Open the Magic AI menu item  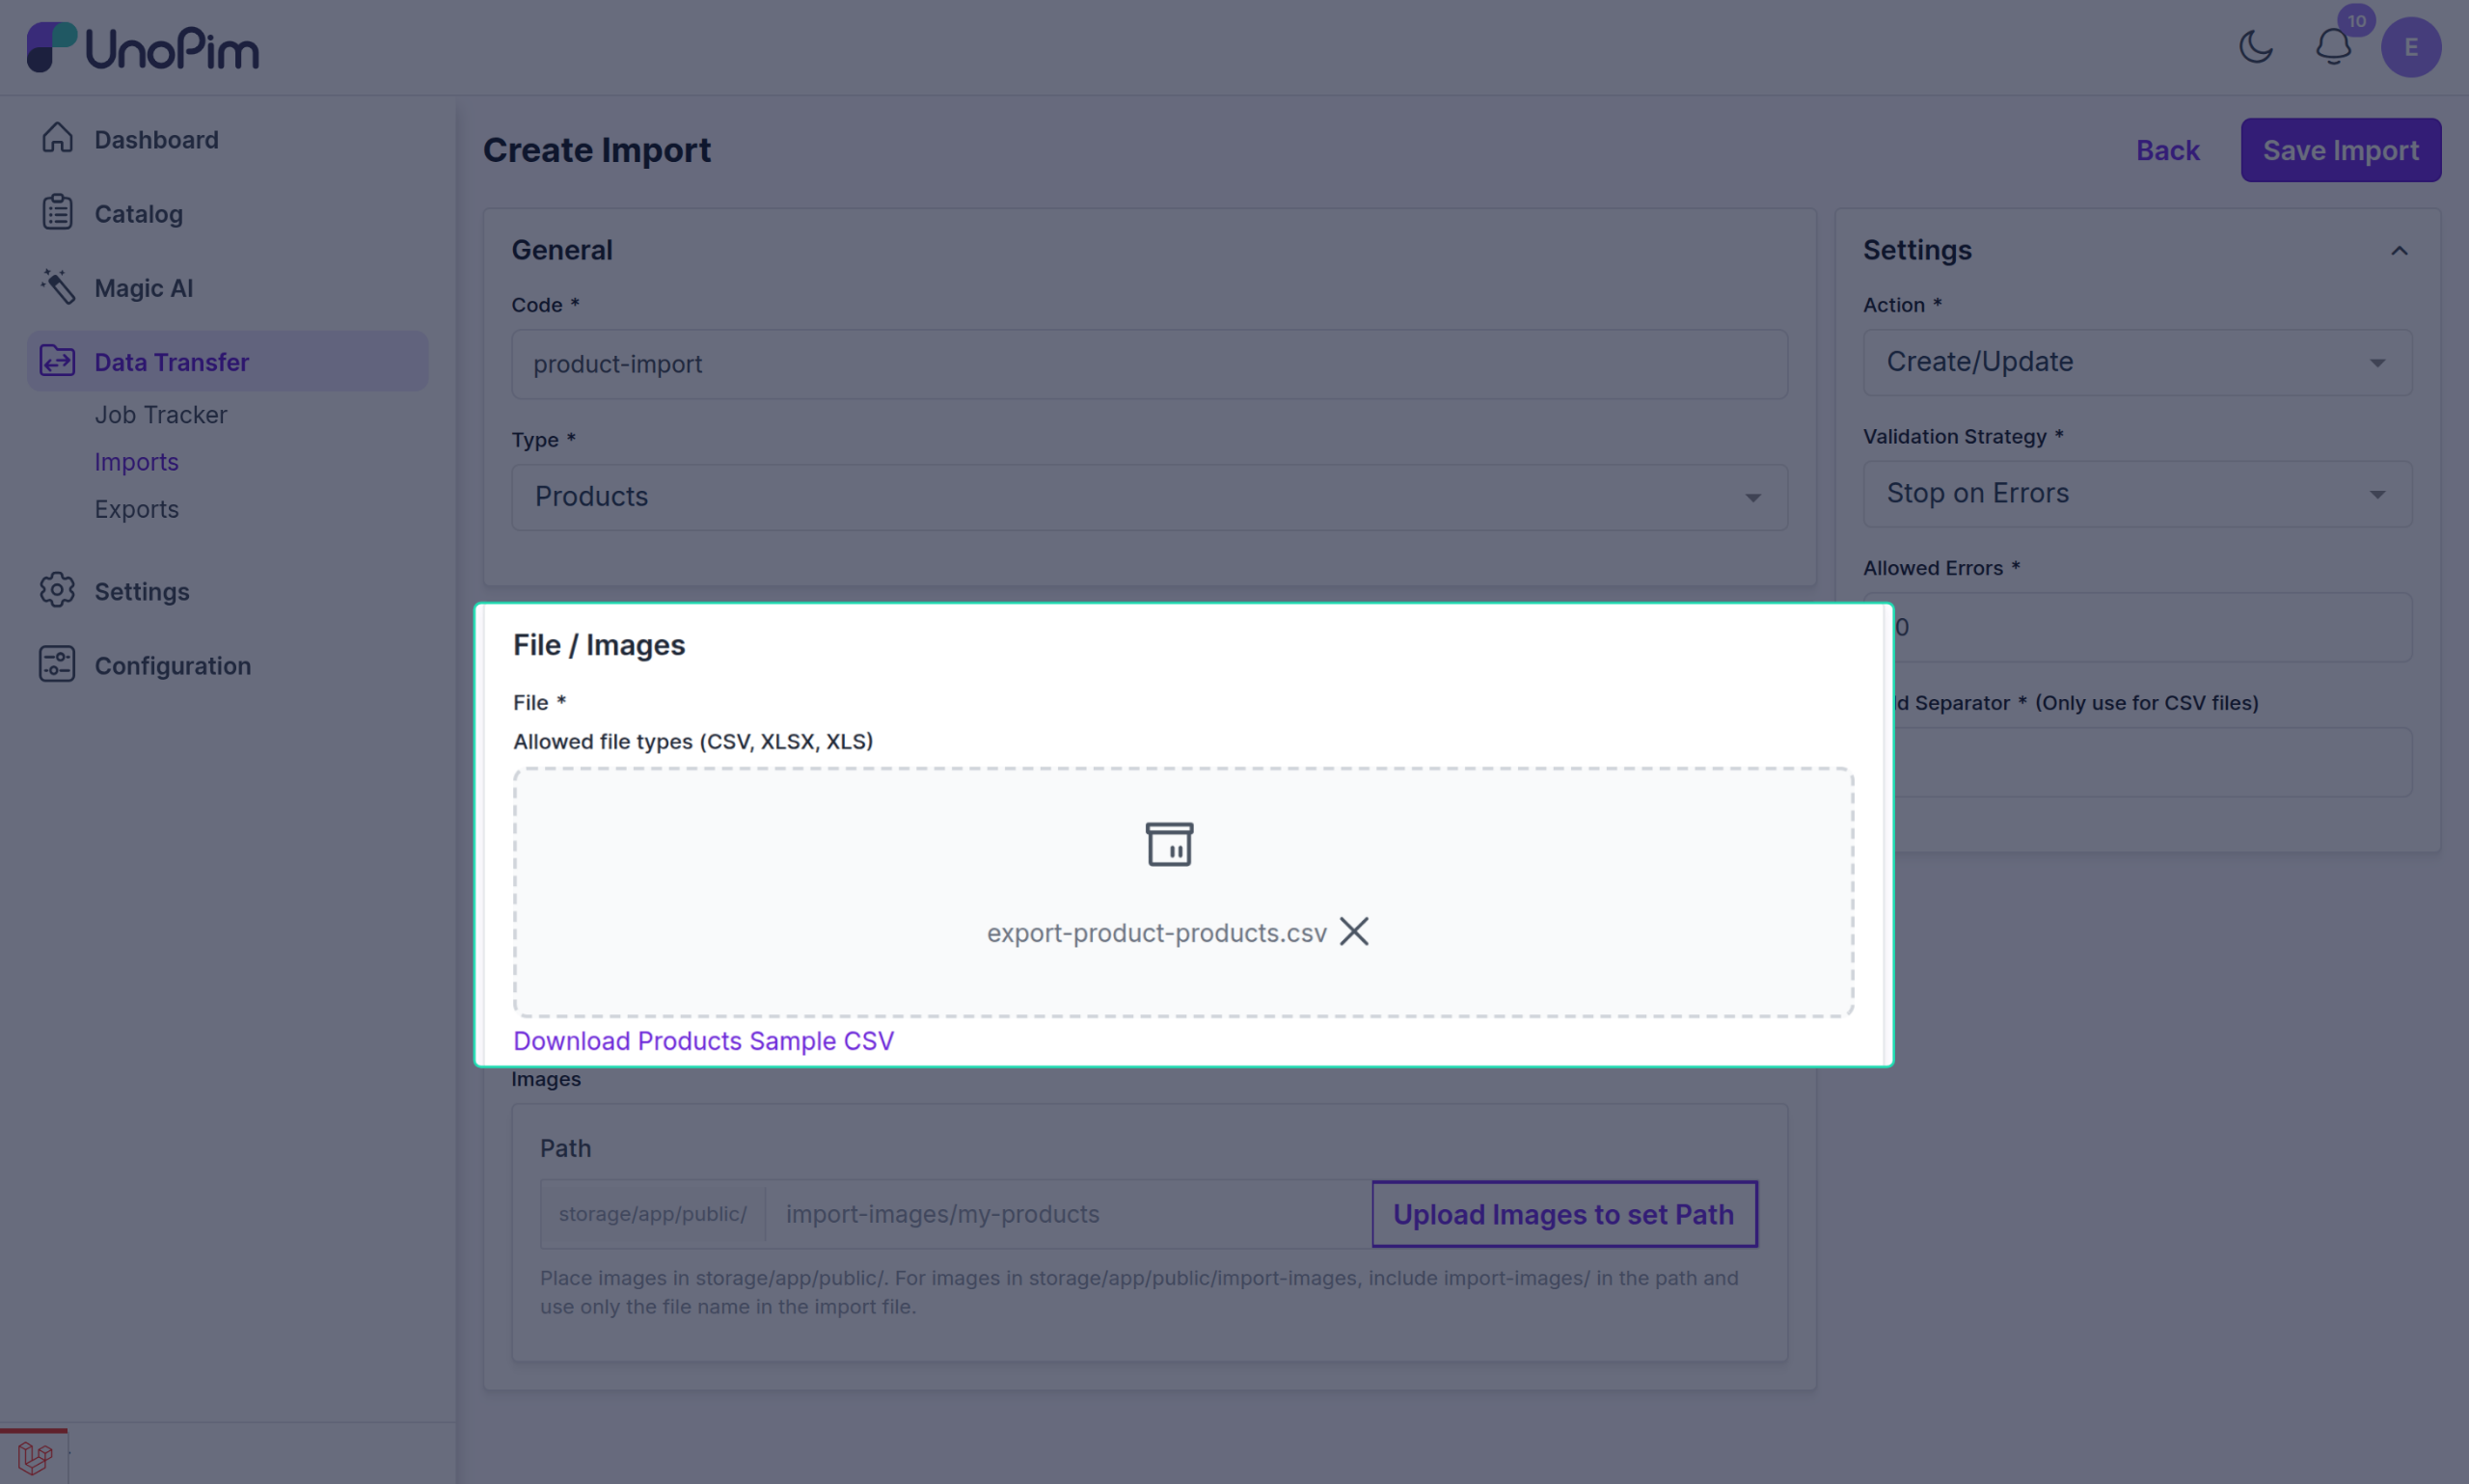tap(143, 288)
